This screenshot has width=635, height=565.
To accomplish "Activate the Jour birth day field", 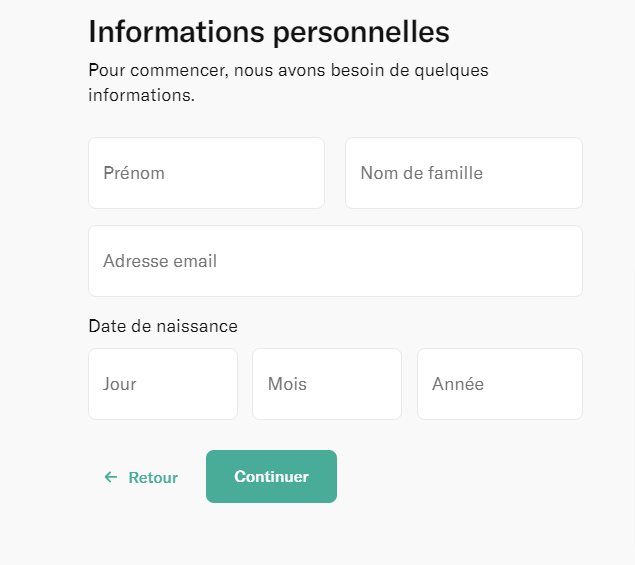I will [163, 384].
